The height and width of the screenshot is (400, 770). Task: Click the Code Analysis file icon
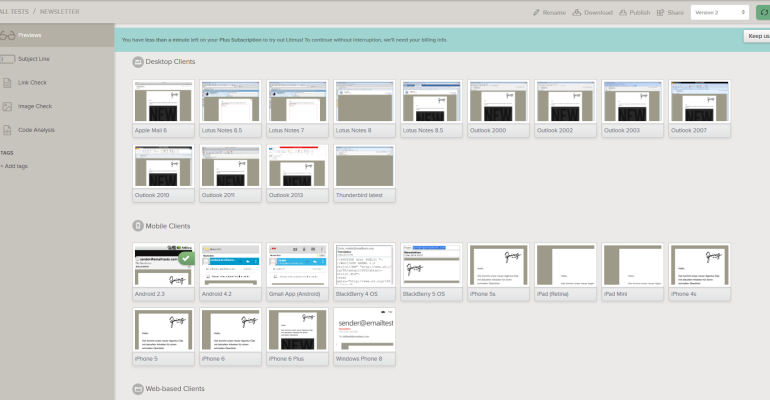[x=7, y=130]
